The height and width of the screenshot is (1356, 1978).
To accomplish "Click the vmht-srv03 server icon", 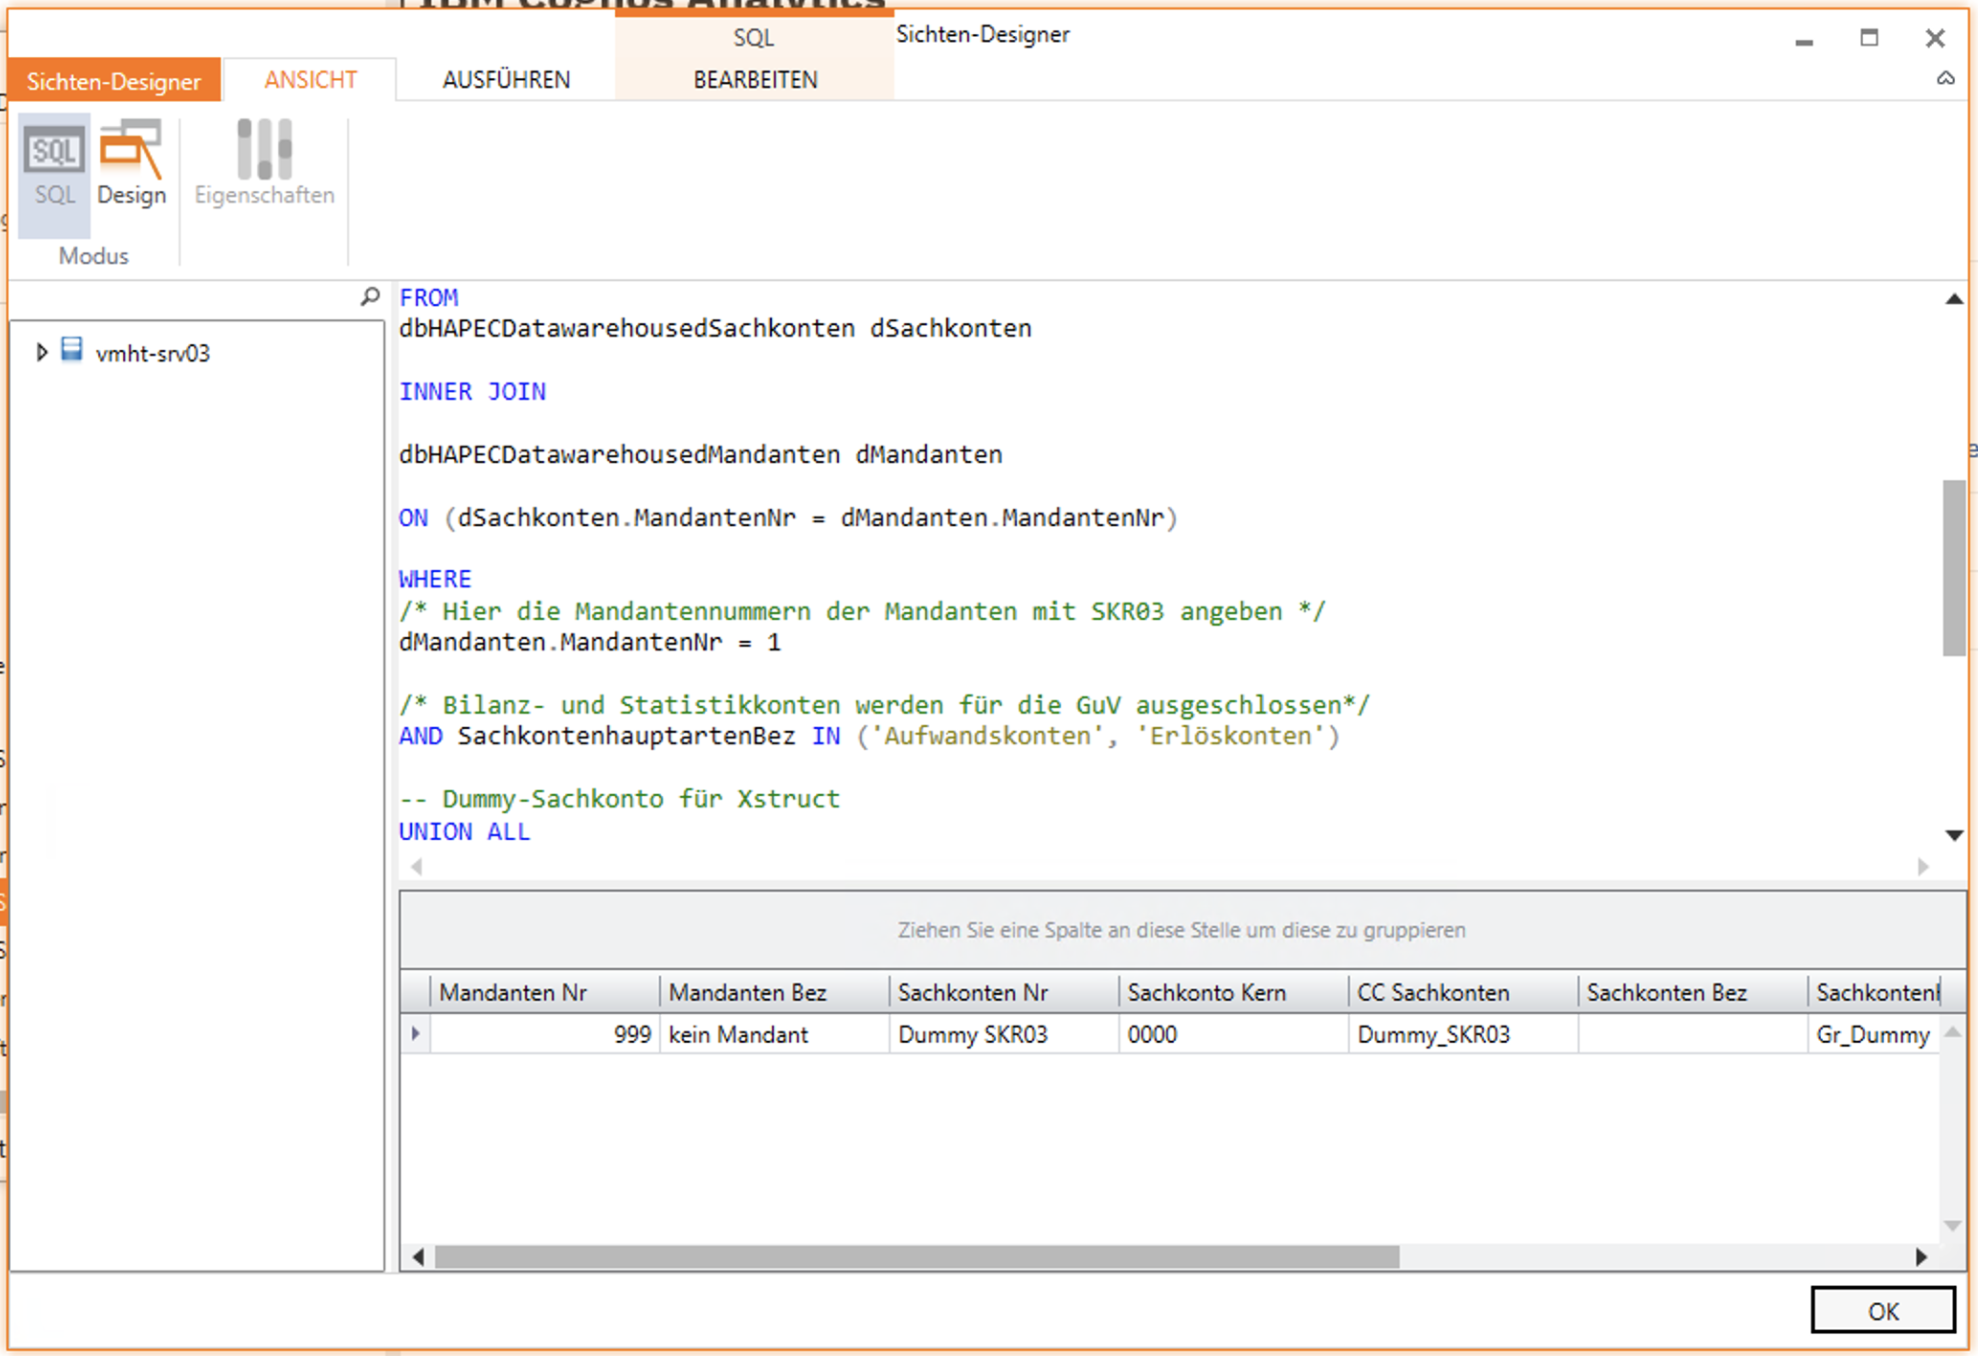I will pyautogui.click(x=72, y=351).
